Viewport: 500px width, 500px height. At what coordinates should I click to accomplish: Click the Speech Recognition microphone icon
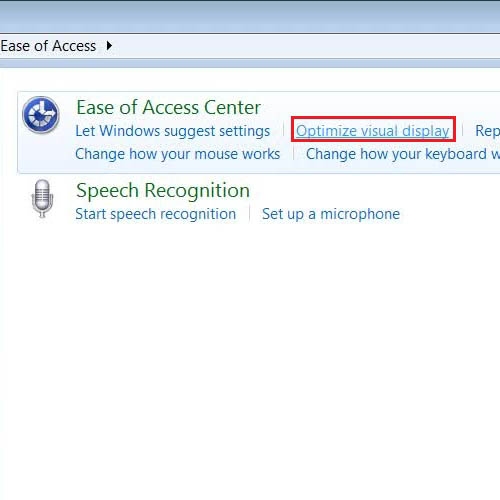pyautogui.click(x=42, y=199)
